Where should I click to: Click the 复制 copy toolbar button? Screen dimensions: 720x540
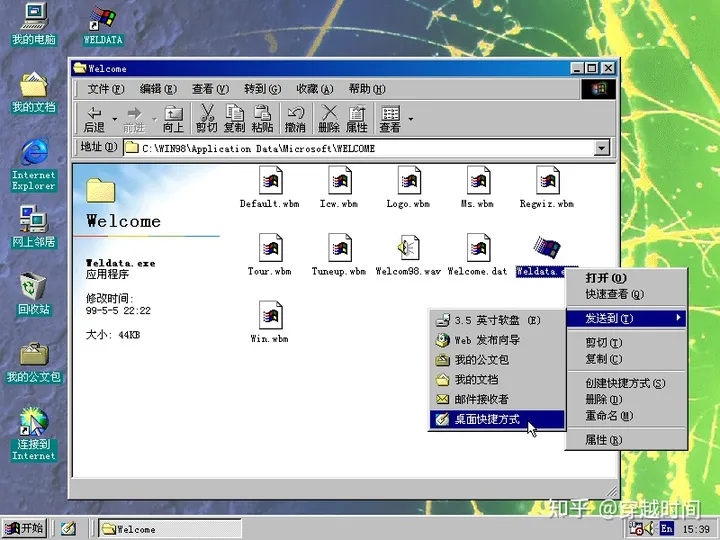tap(234, 119)
